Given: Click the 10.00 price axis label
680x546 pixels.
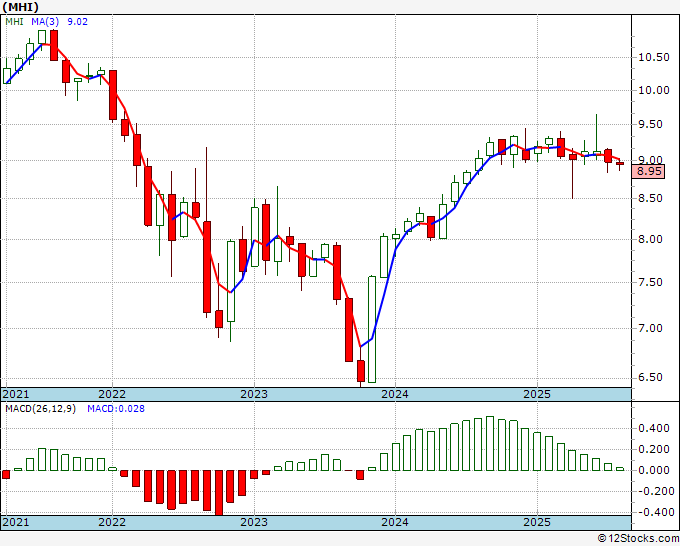Looking at the screenshot, I should tap(654, 90).
